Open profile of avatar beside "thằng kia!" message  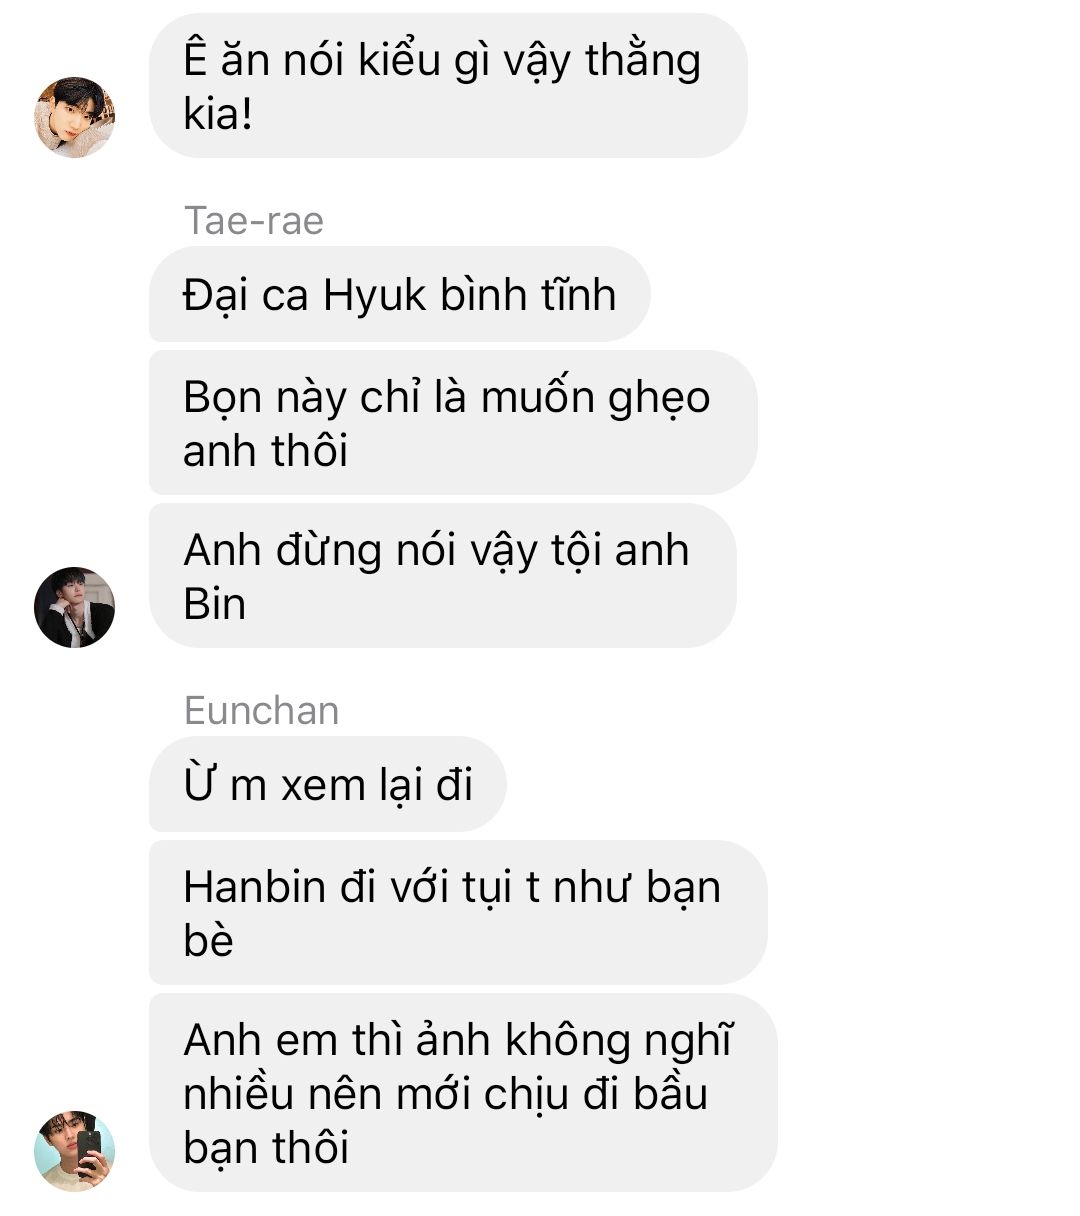75,117
